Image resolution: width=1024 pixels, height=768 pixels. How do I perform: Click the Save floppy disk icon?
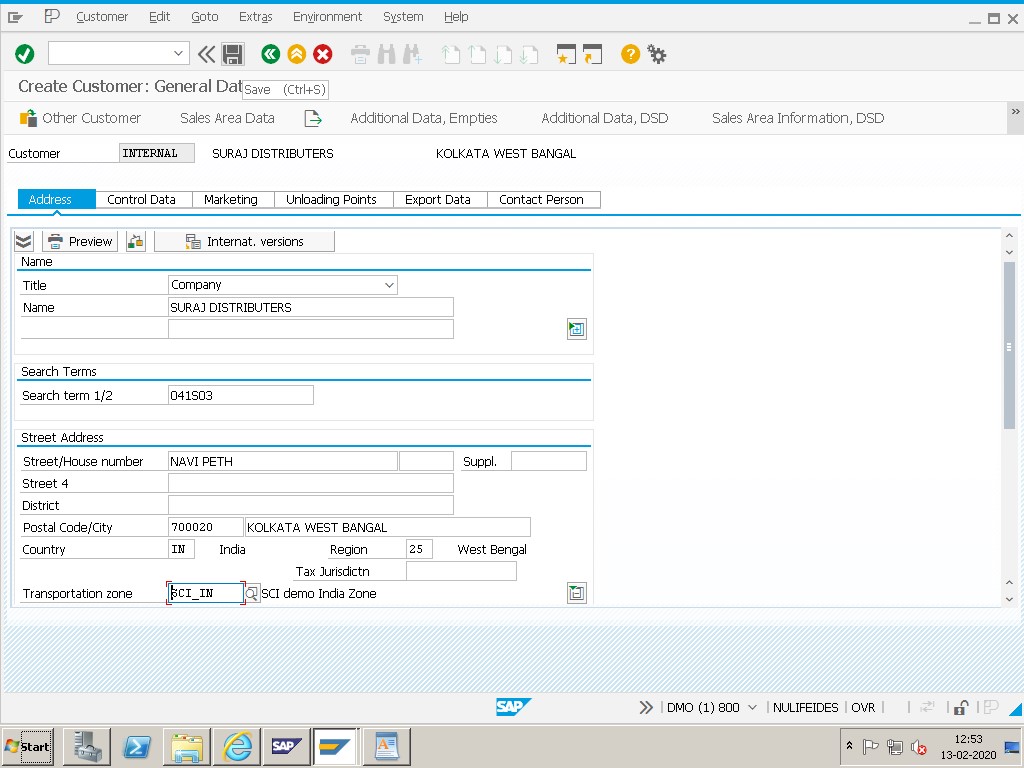(232, 54)
